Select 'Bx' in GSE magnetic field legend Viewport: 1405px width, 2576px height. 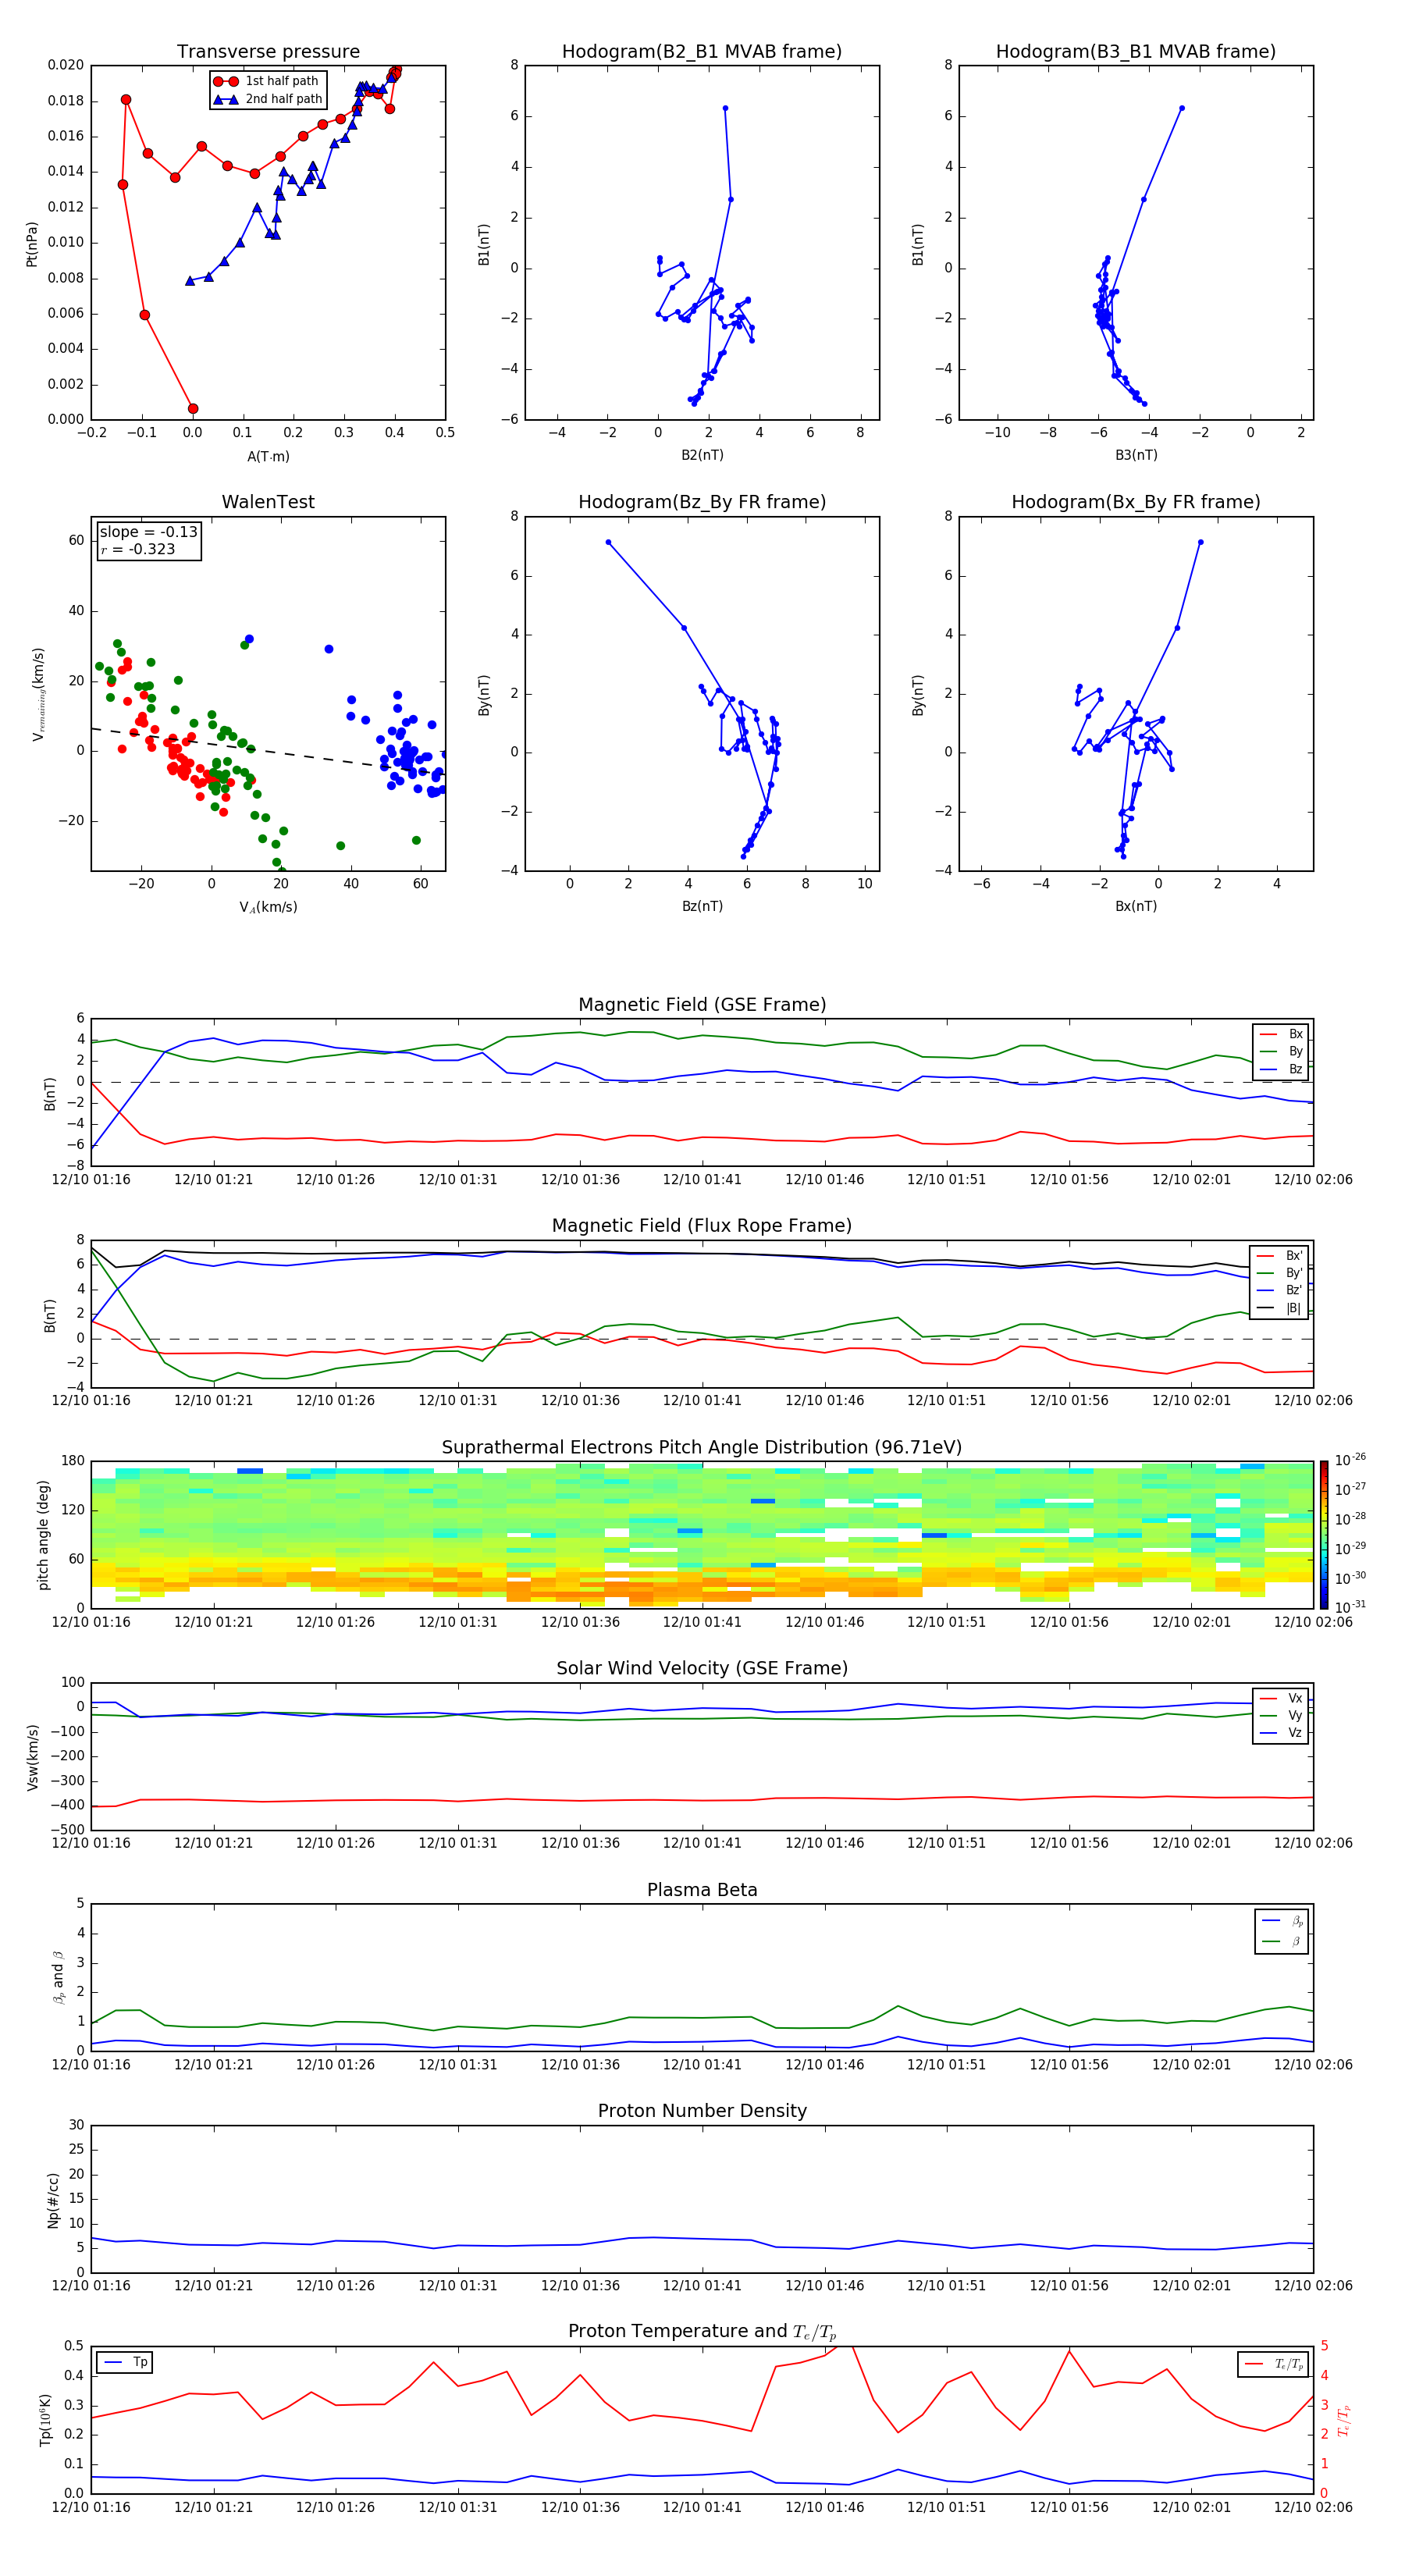click(1281, 1034)
